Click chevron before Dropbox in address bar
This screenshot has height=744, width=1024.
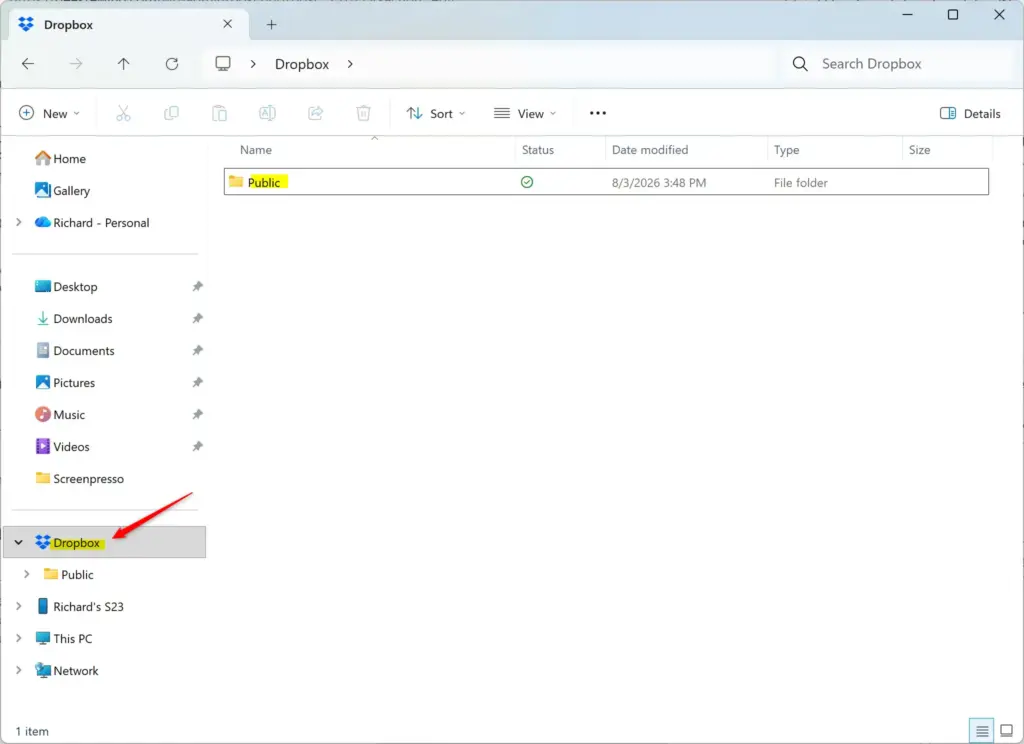[253, 63]
